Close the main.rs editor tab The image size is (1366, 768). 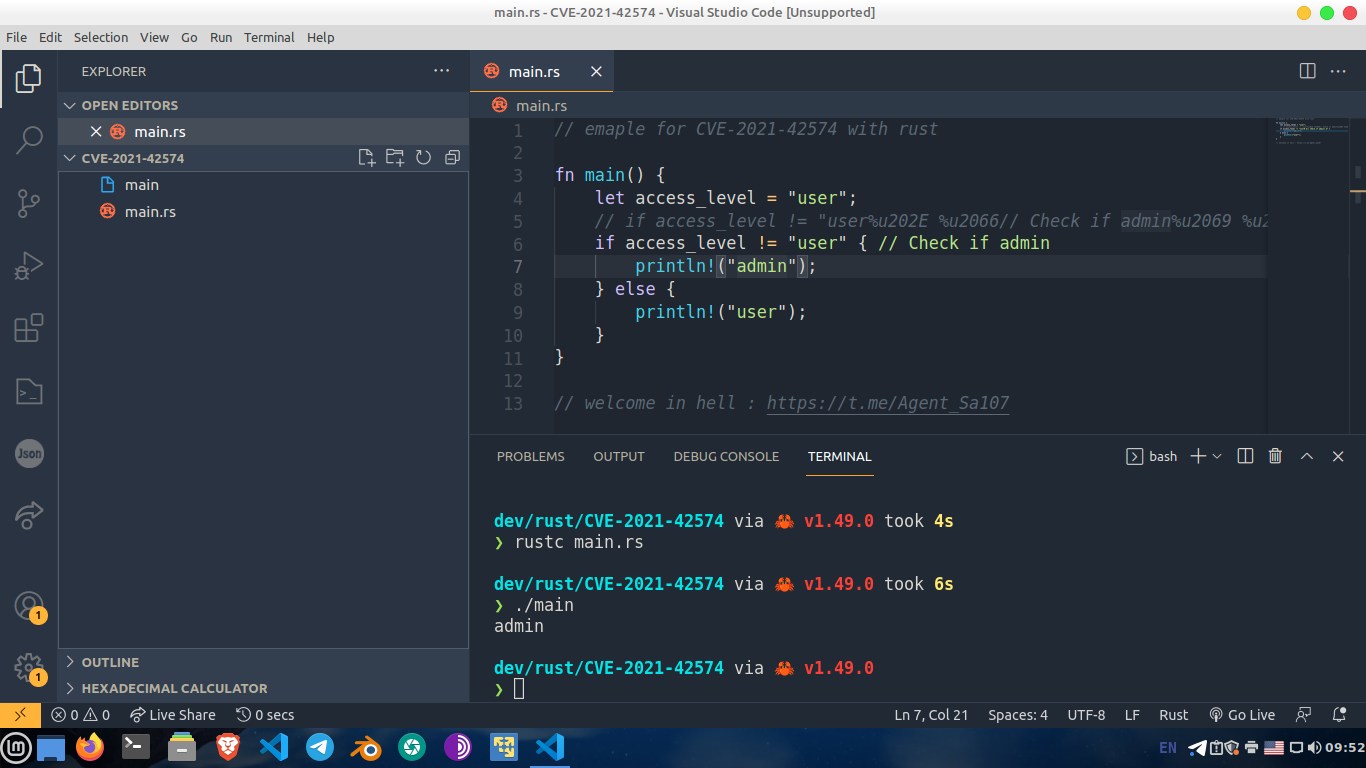(596, 72)
